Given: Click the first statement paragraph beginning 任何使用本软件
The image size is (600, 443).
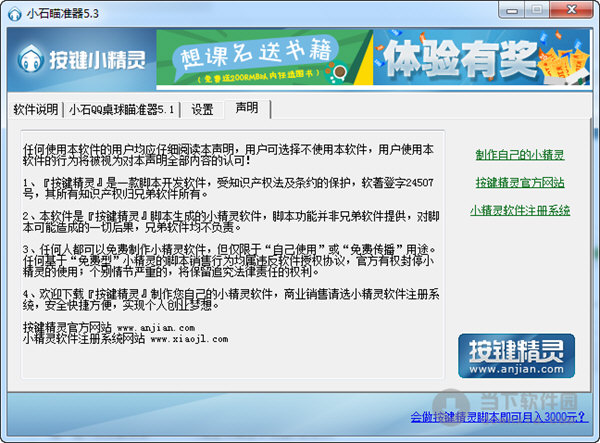Looking at the screenshot, I should click(228, 155).
